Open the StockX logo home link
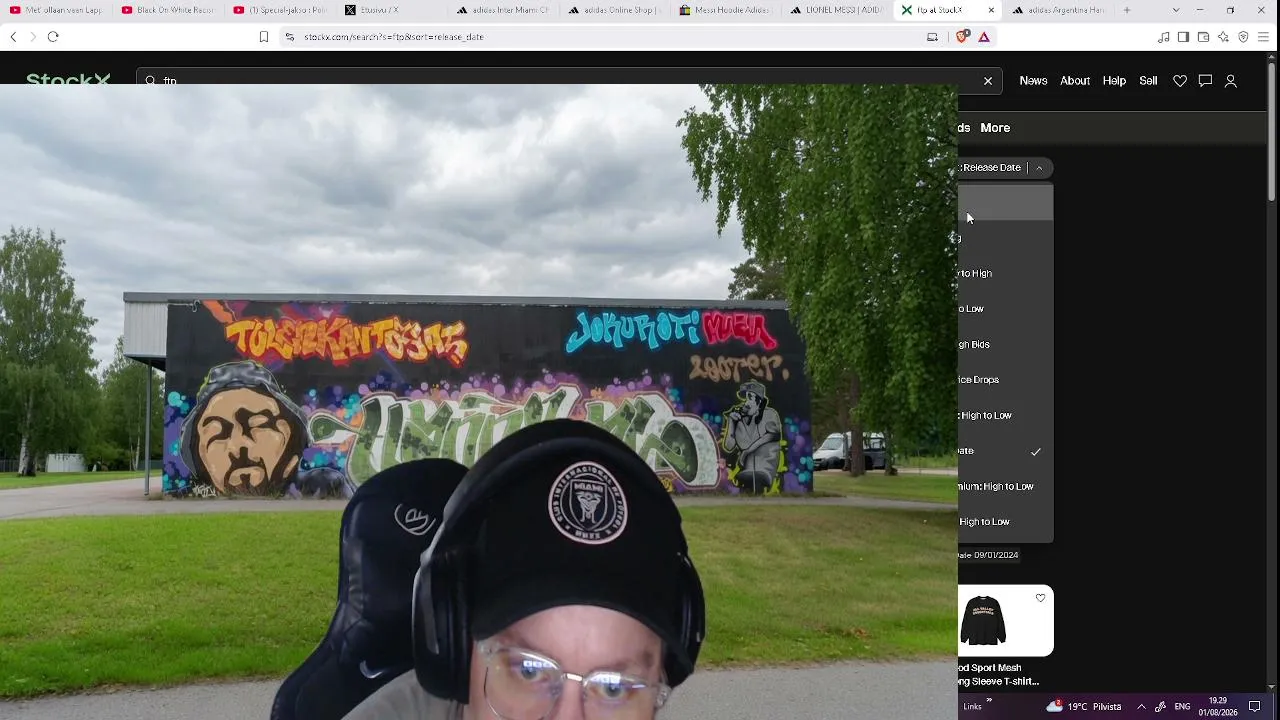The height and width of the screenshot is (720, 1280). tap(68, 80)
